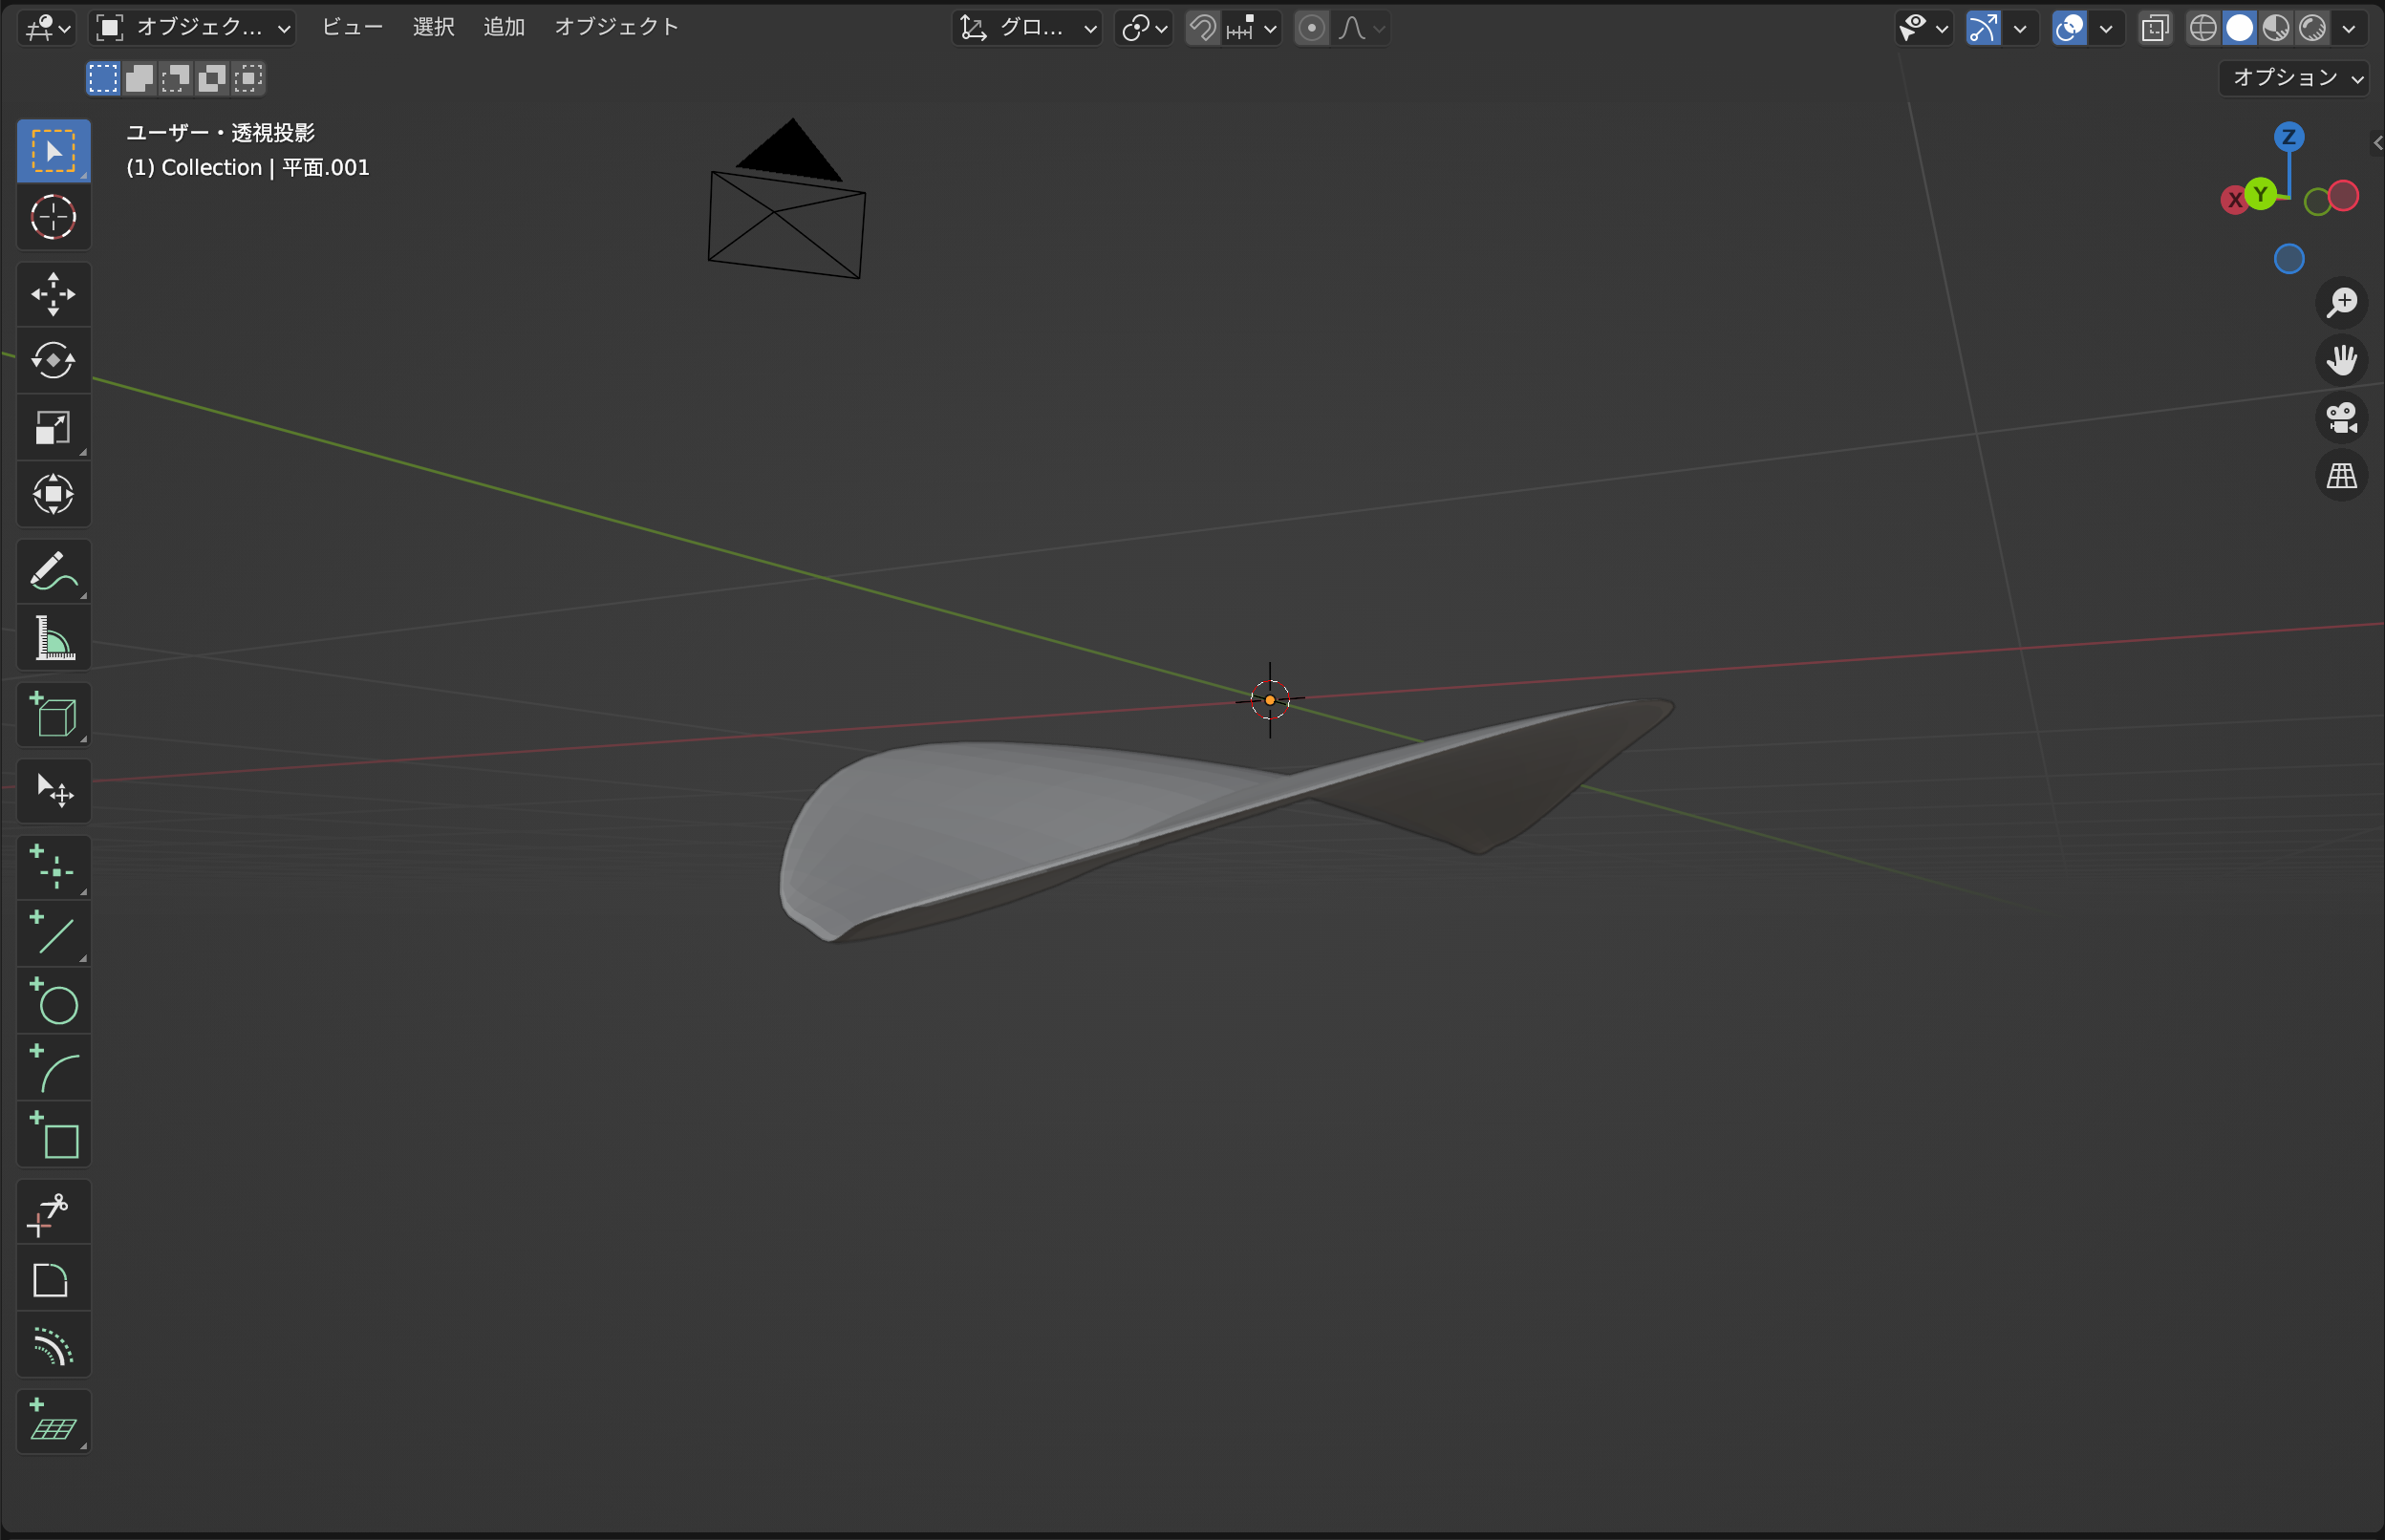Select the add grid plane tool
Image resolution: width=2385 pixels, height=1540 pixels.
click(x=53, y=1422)
